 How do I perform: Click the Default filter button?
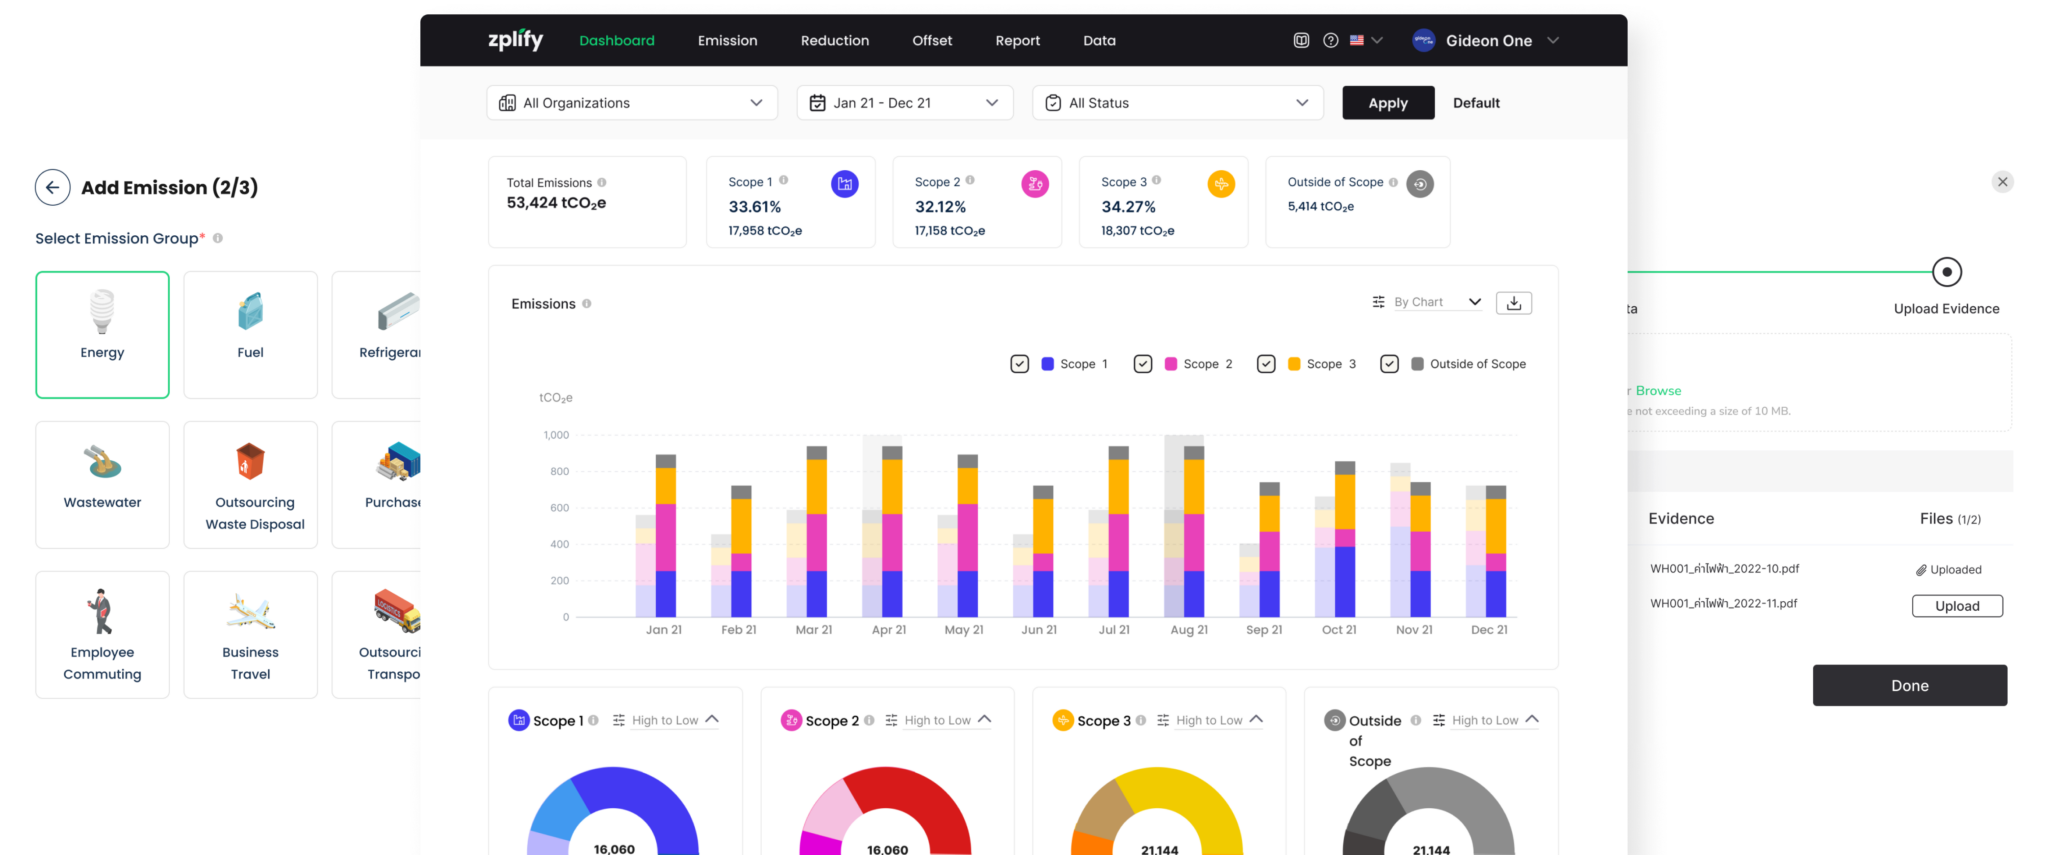tap(1476, 103)
